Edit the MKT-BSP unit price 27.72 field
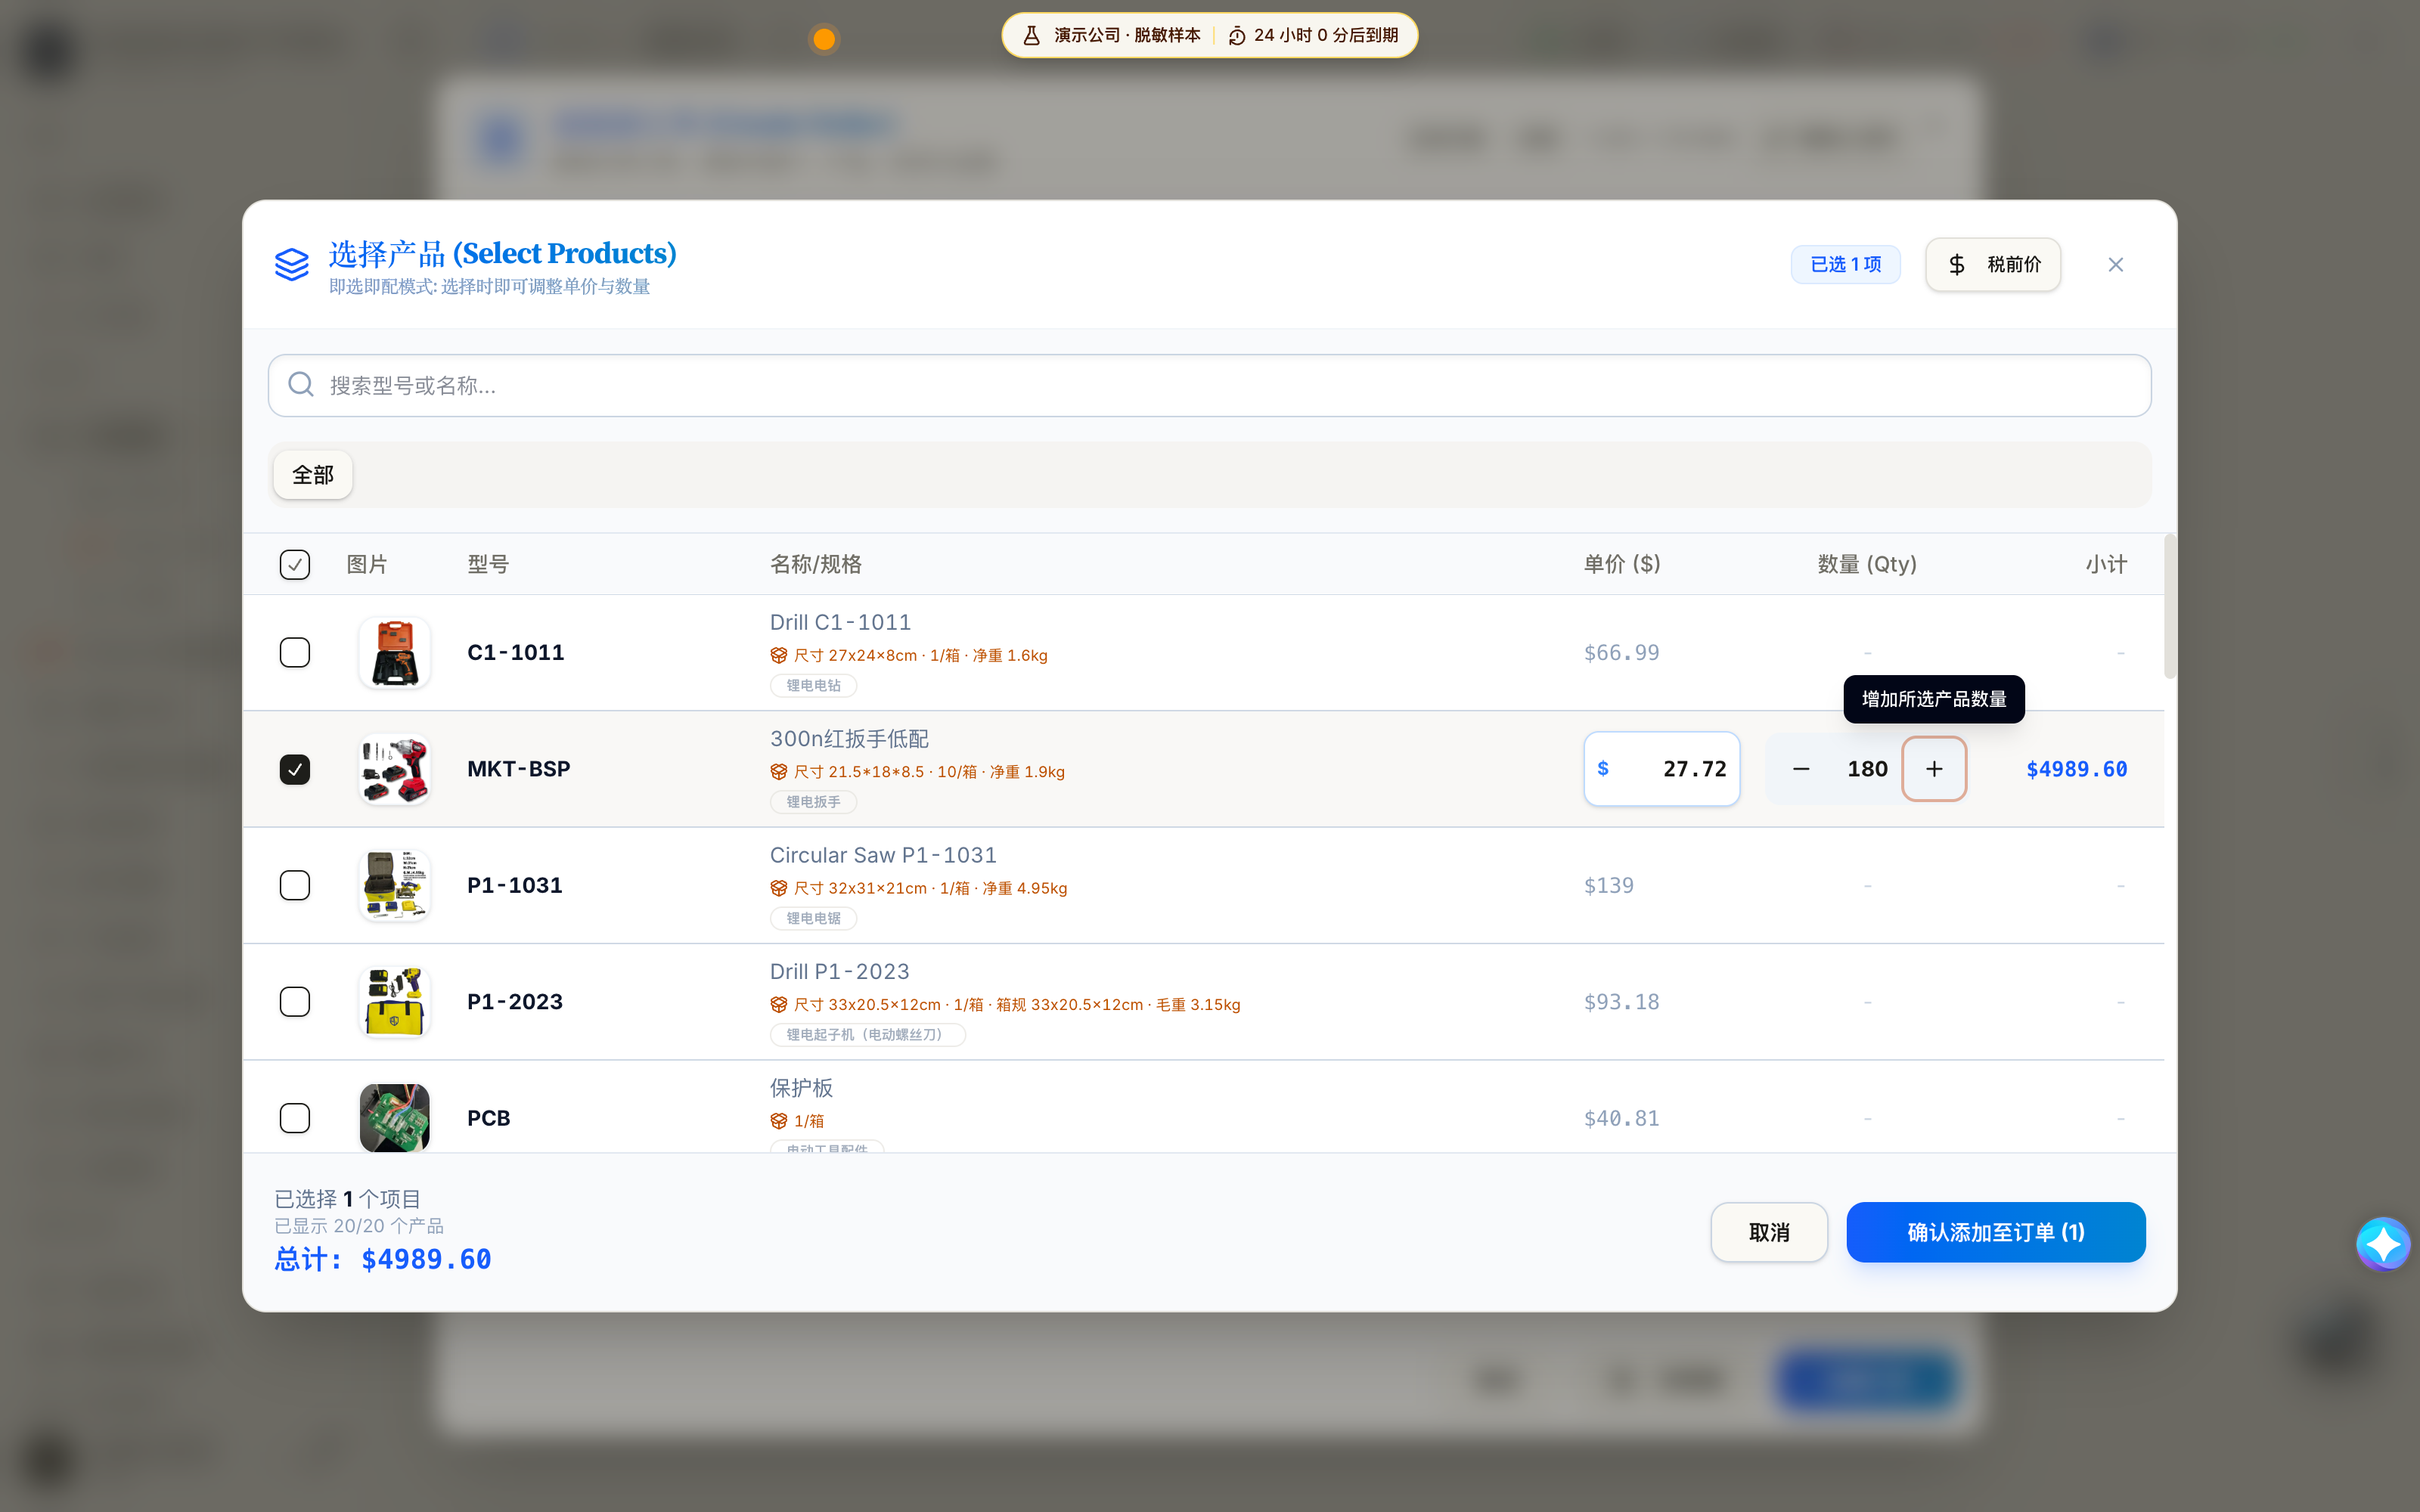 [1661, 769]
